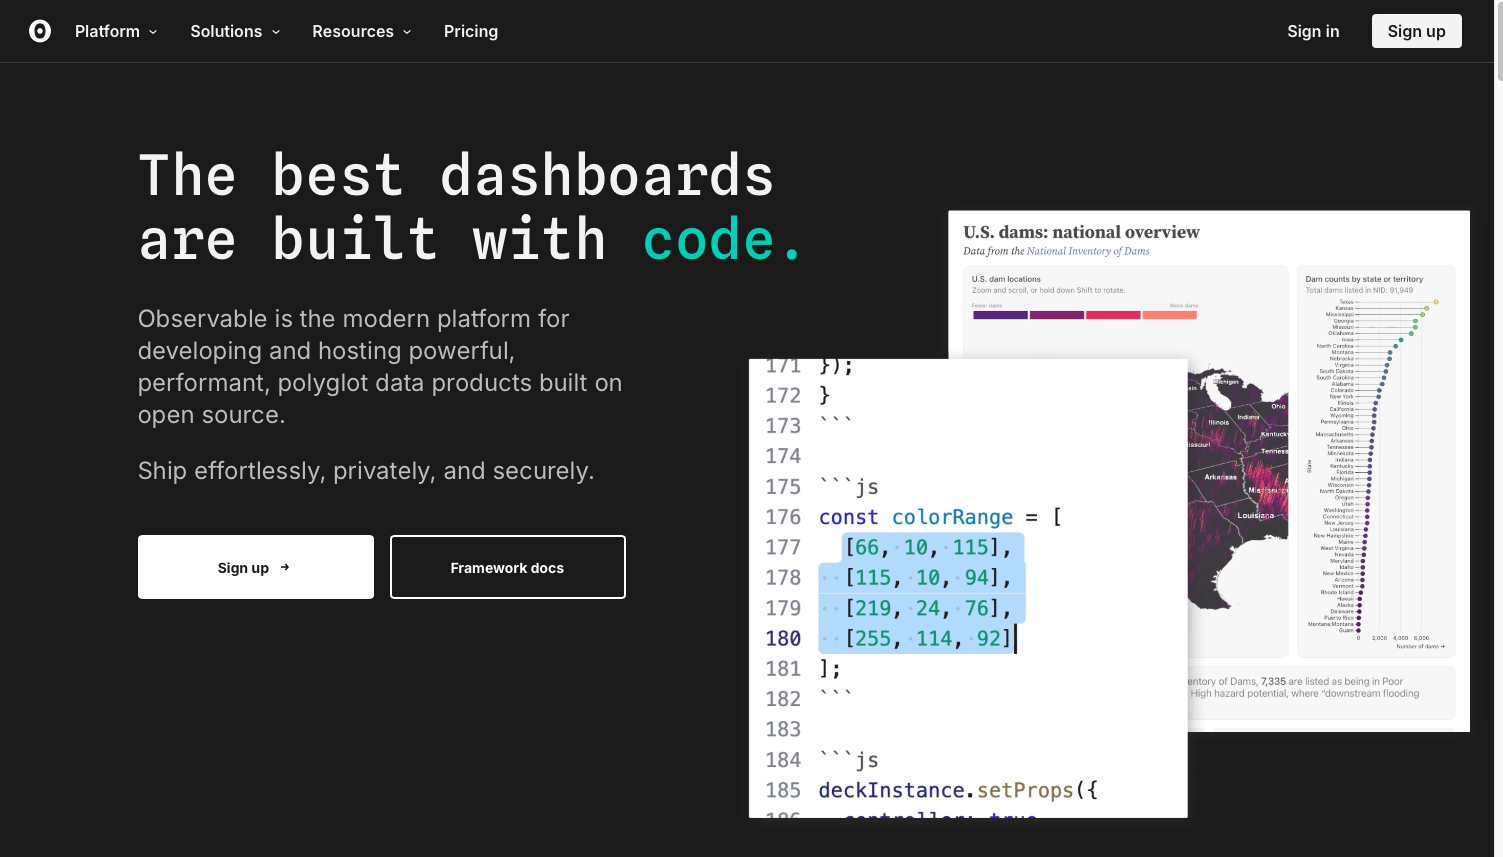Screen dimensions: 1503x857
Task: Click the Sign in link
Action: click(1312, 31)
